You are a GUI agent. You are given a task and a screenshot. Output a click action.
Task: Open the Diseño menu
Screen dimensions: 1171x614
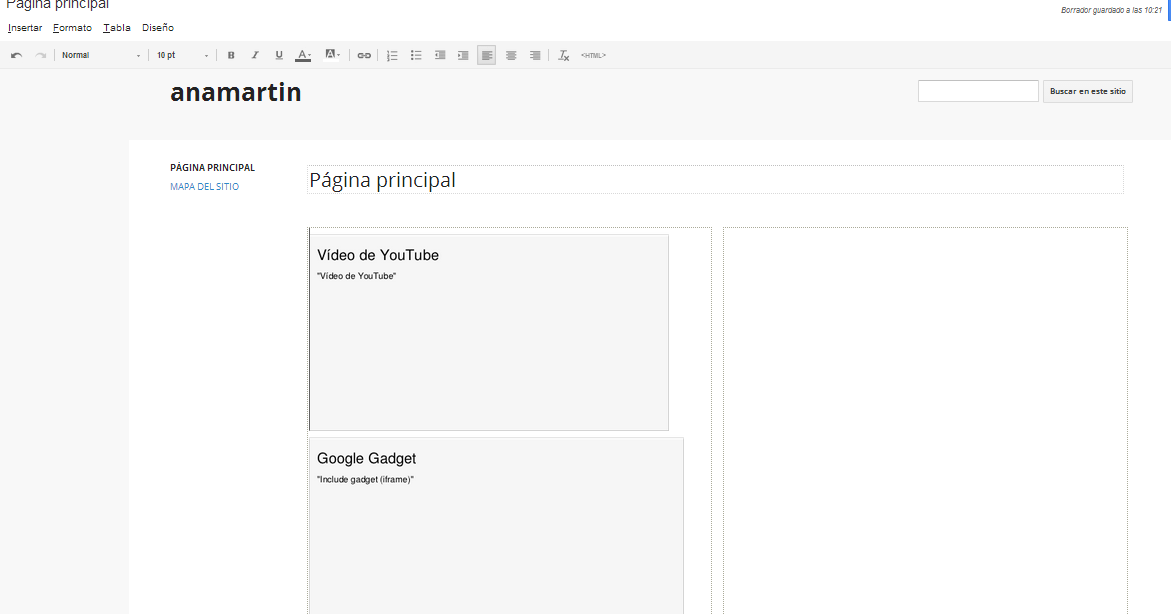click(158, 28)
